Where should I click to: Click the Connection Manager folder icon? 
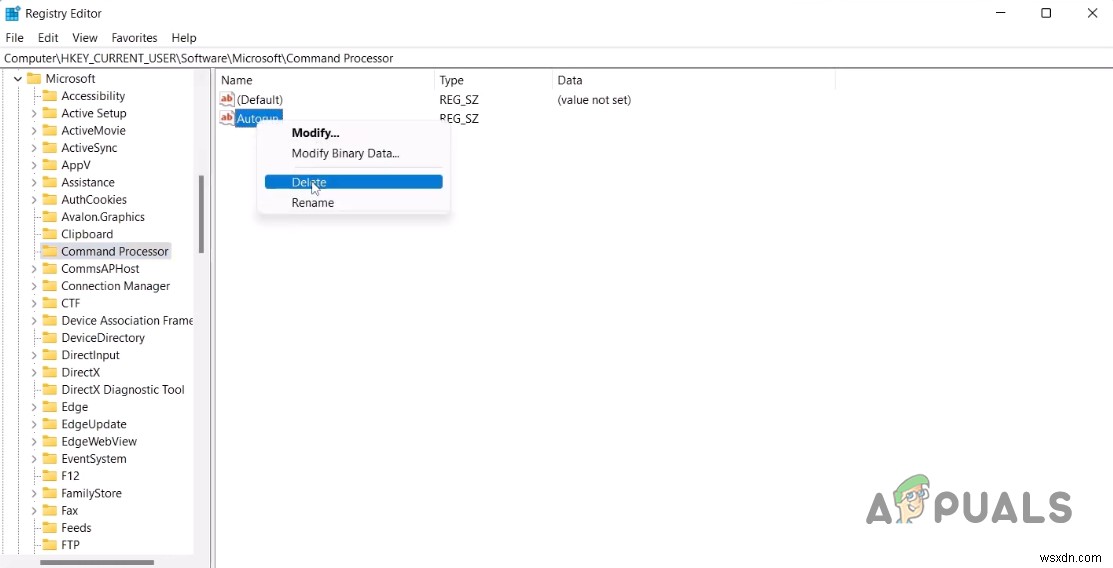pos(49,286)
